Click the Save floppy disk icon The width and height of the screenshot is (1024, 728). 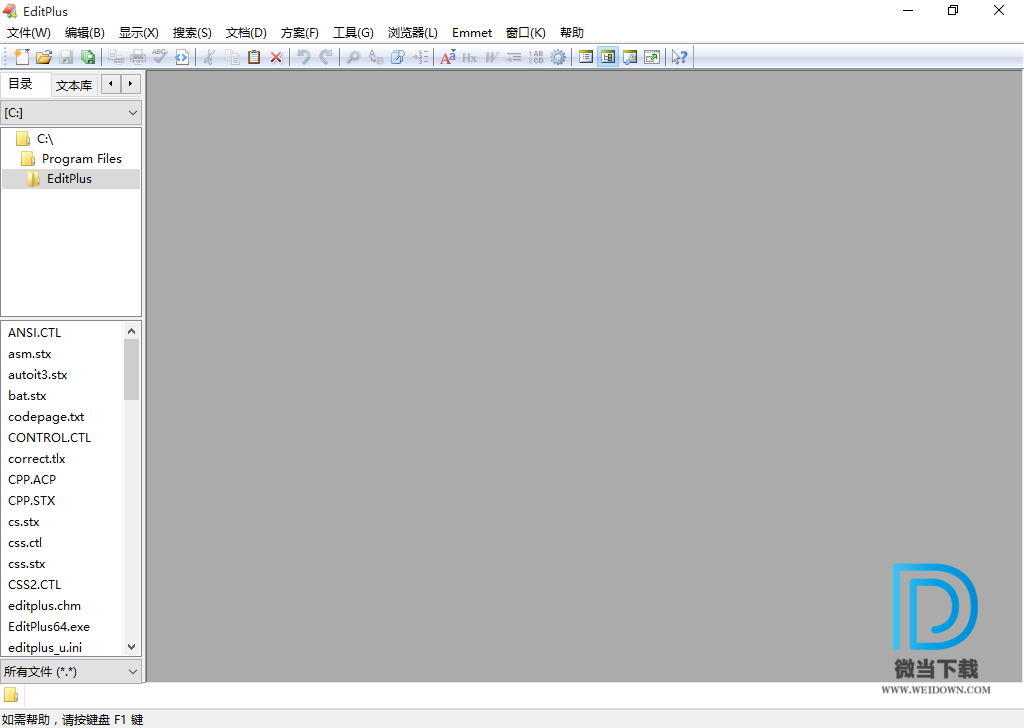[66, 57]
